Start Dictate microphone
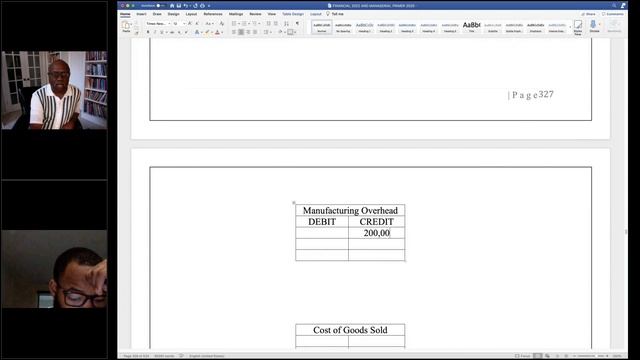Image resolution: width=640 pixels, height=360 pixels. 594,27
